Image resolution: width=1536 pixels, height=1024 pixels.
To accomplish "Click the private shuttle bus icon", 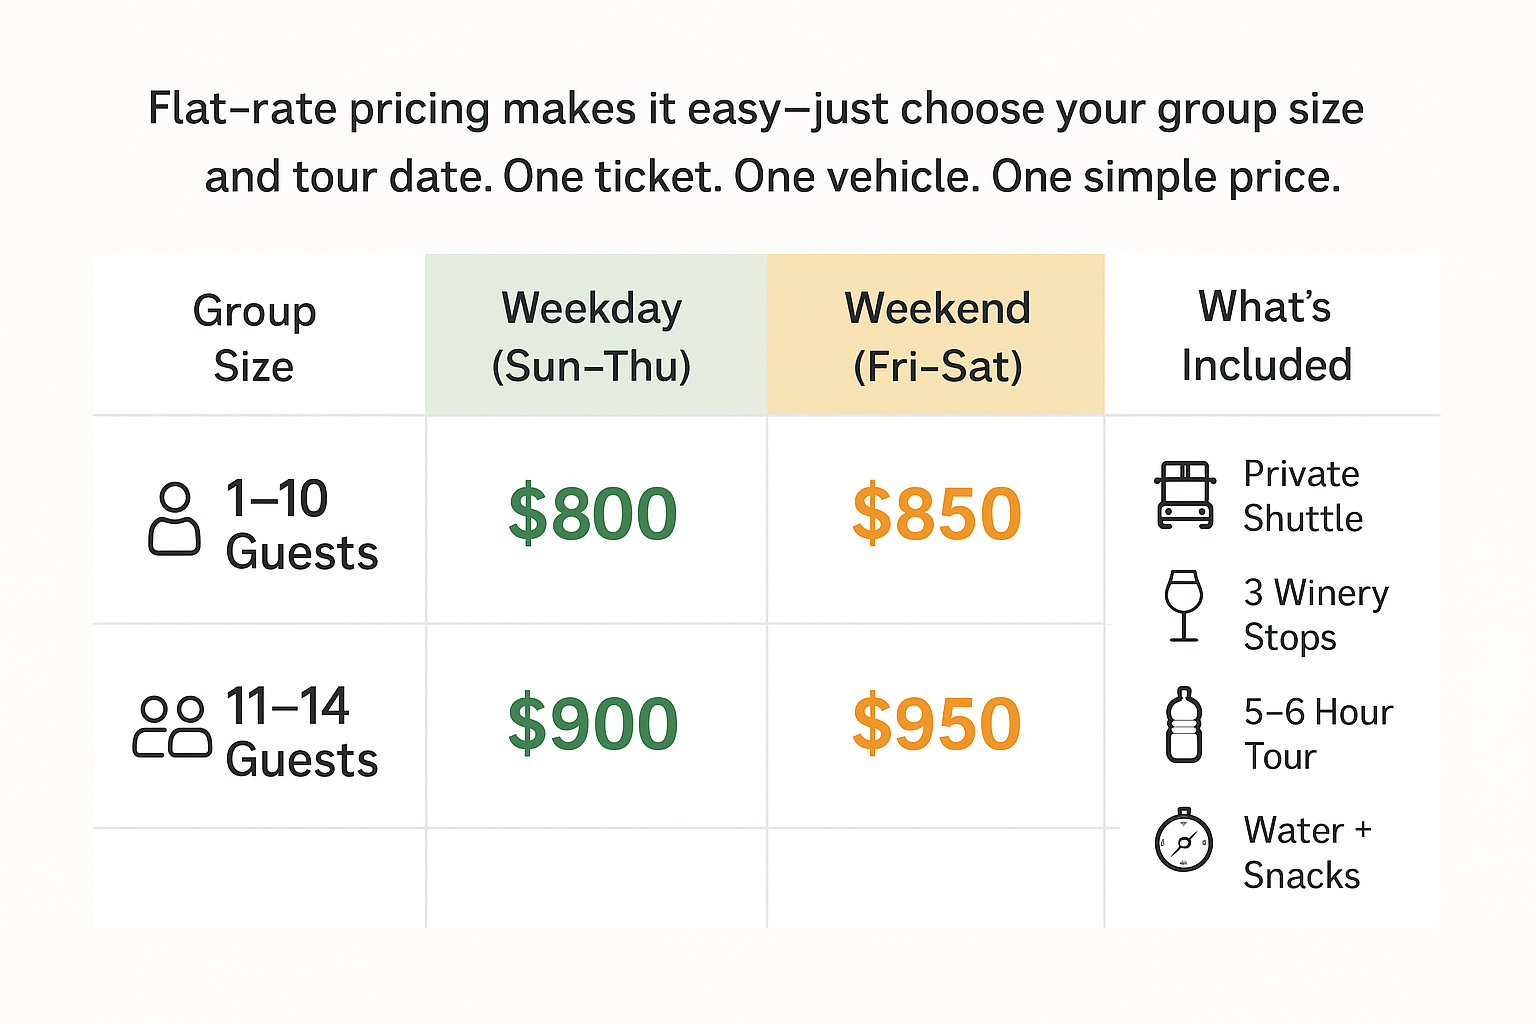I will click(1185, 495).
